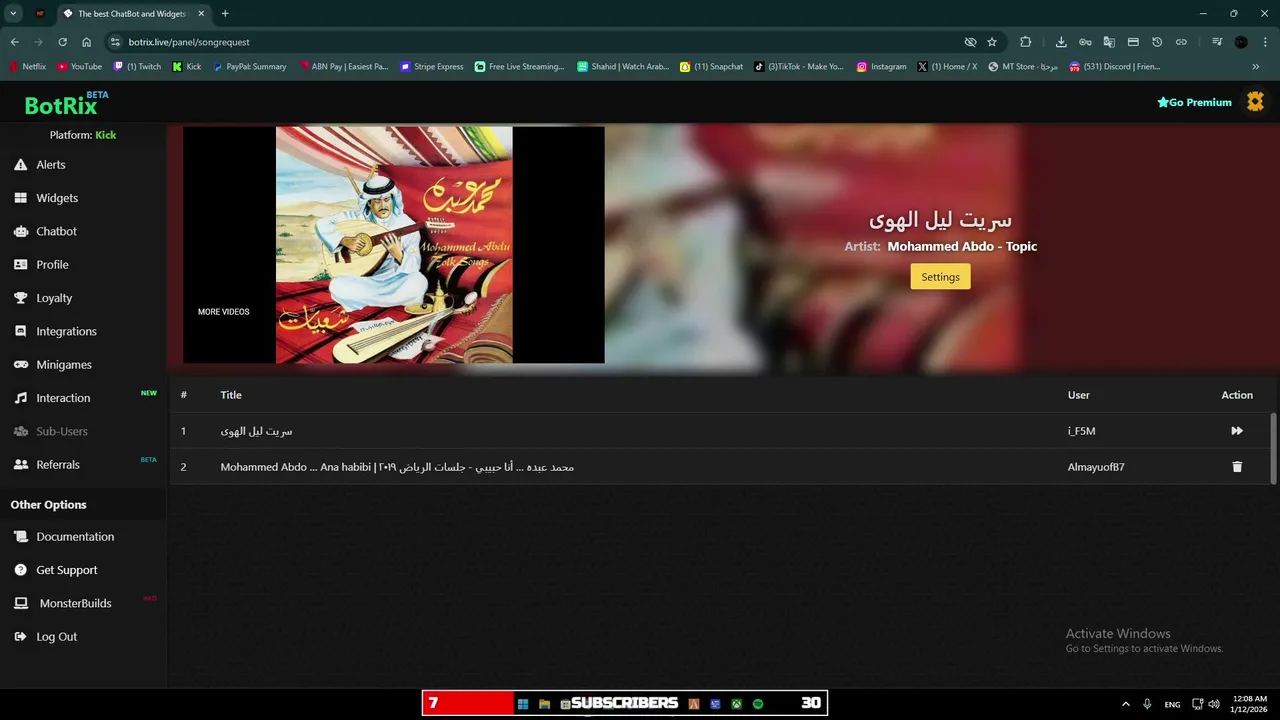This screenshot has height=720, width=1280.
Task: Open the Windows Start menu
Action: tap(522, 704)
